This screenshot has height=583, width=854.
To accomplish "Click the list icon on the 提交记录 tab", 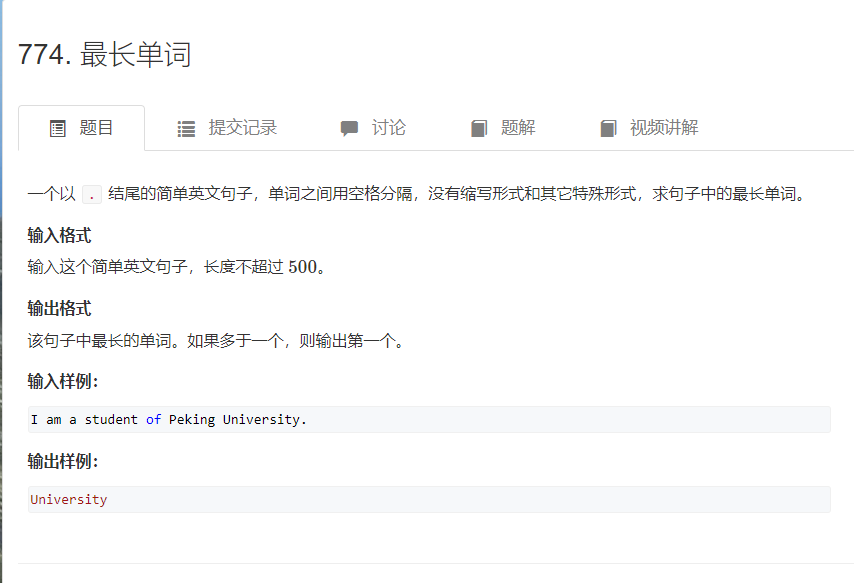I will [185, 127].
